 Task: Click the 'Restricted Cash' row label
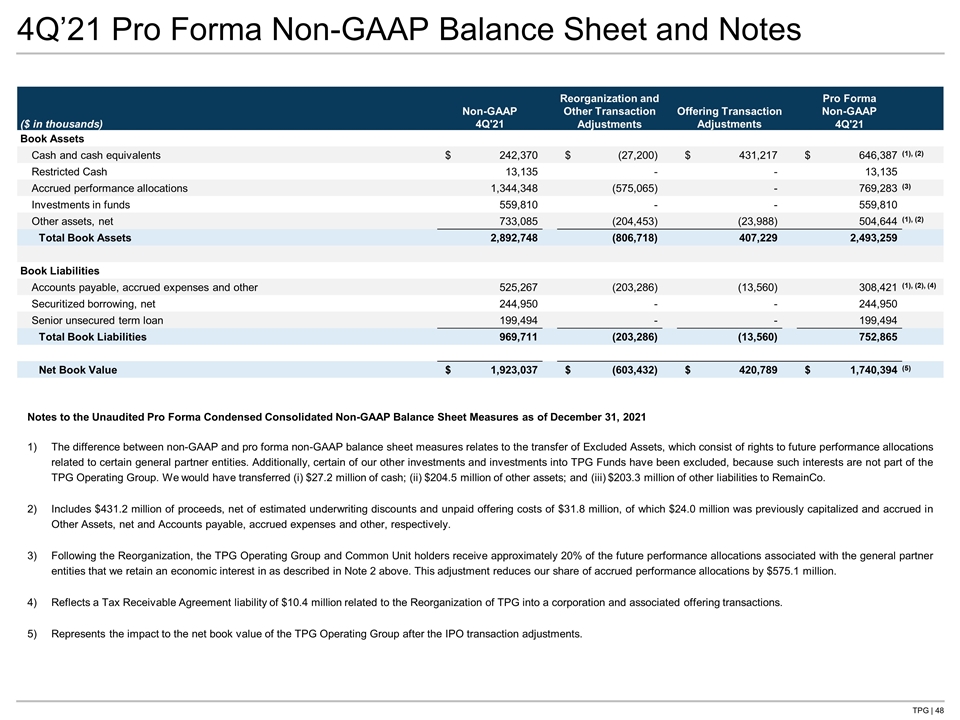point(69,172)
